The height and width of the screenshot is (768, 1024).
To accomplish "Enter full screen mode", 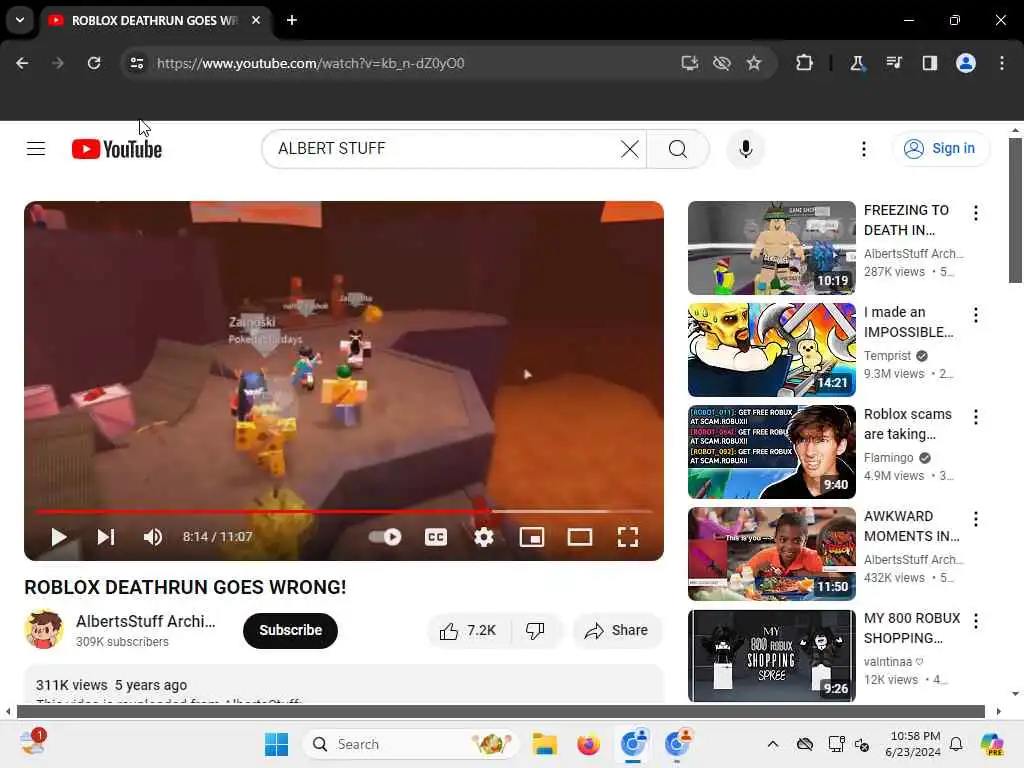I will click(628, 537).
